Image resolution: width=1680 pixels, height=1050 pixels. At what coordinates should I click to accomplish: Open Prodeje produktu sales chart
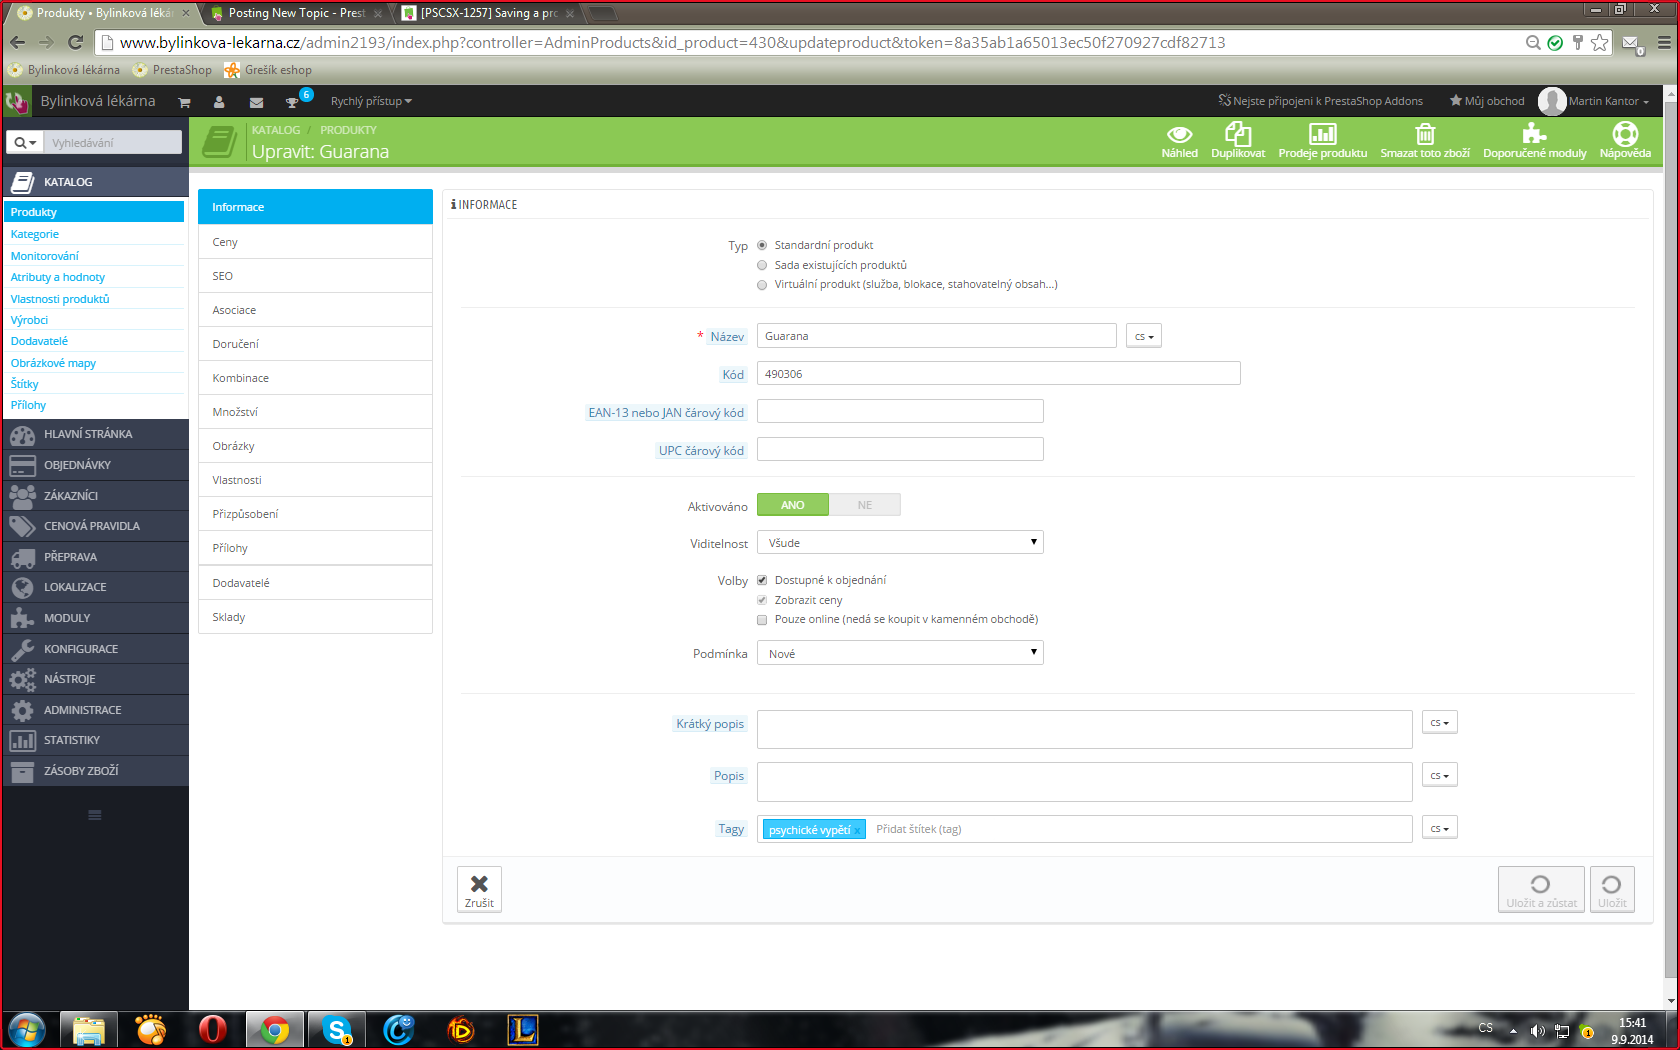point(1322,141)
